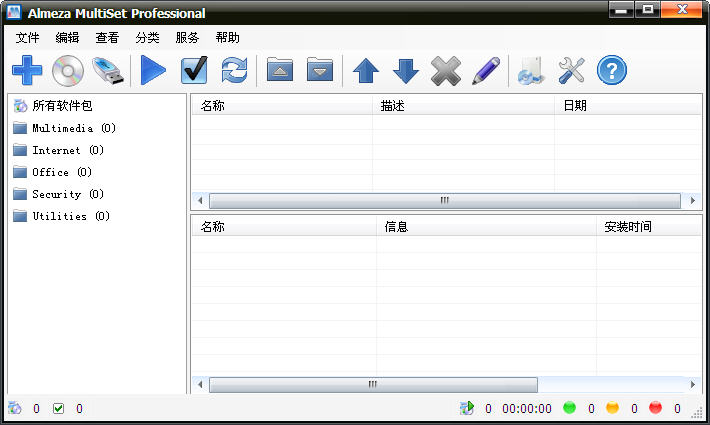Start installation with the blue play icon
This screenshot has width=710, height=425.
pos(154,70)
